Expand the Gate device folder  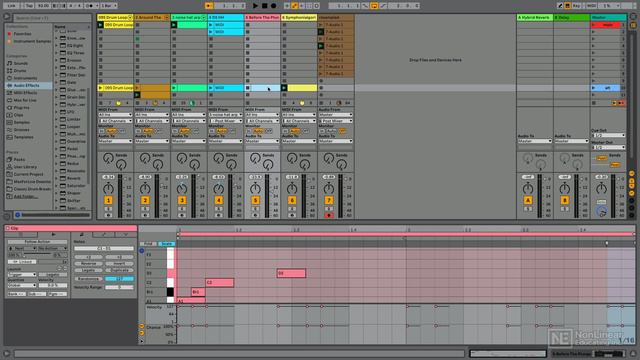(57, 82)
